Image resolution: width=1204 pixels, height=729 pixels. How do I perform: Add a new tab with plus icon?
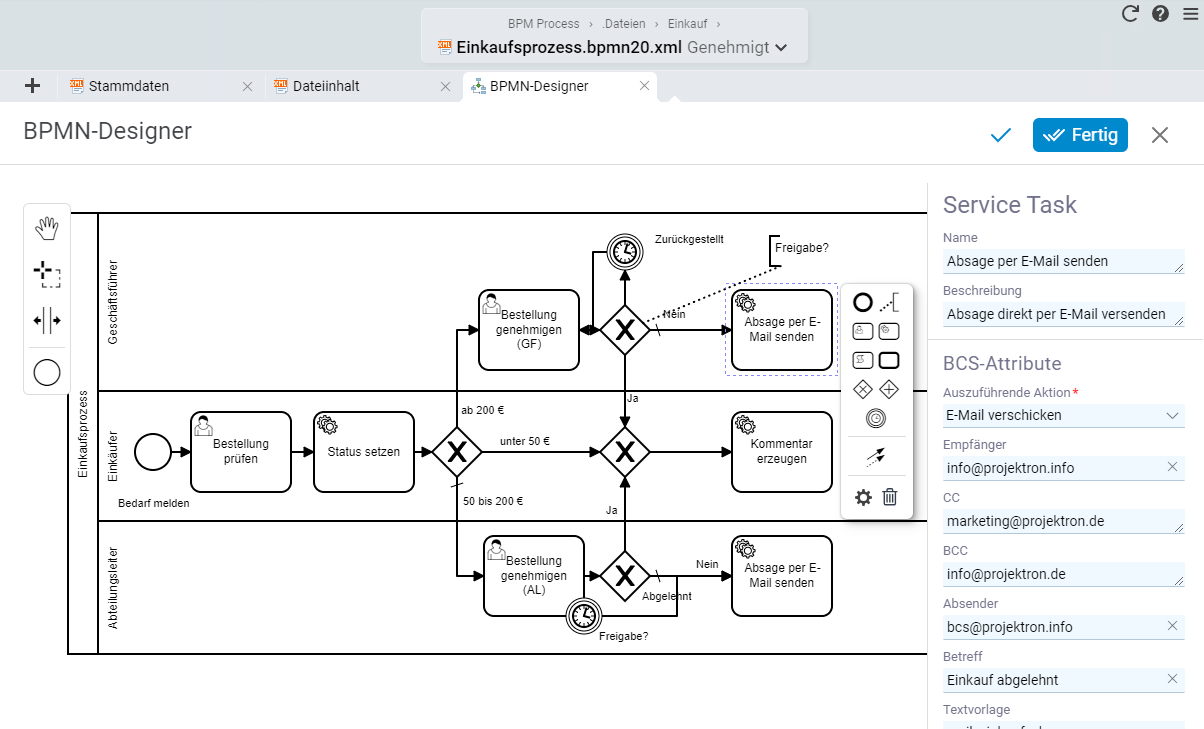(32, 86)
